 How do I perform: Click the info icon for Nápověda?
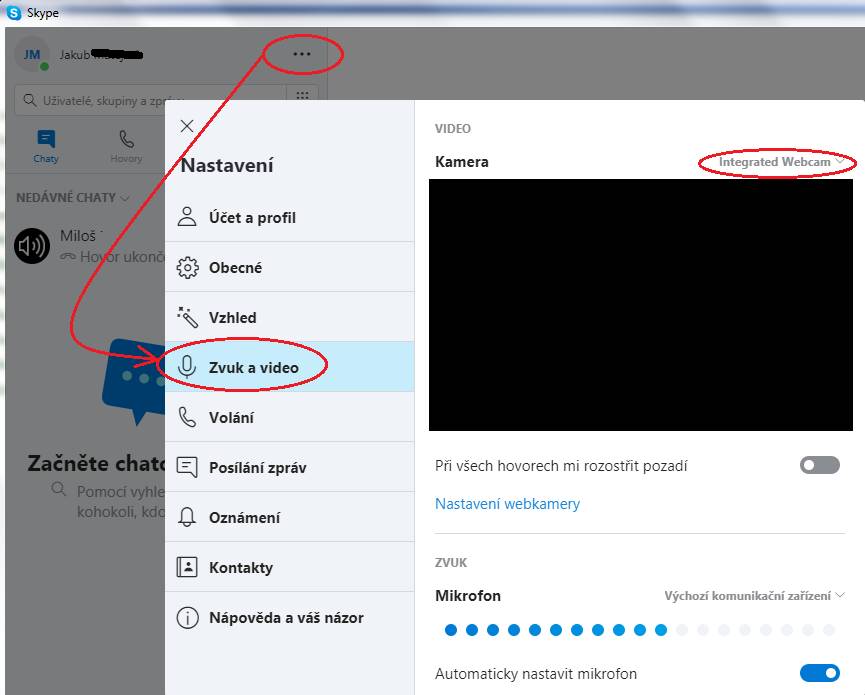point(187,618)
